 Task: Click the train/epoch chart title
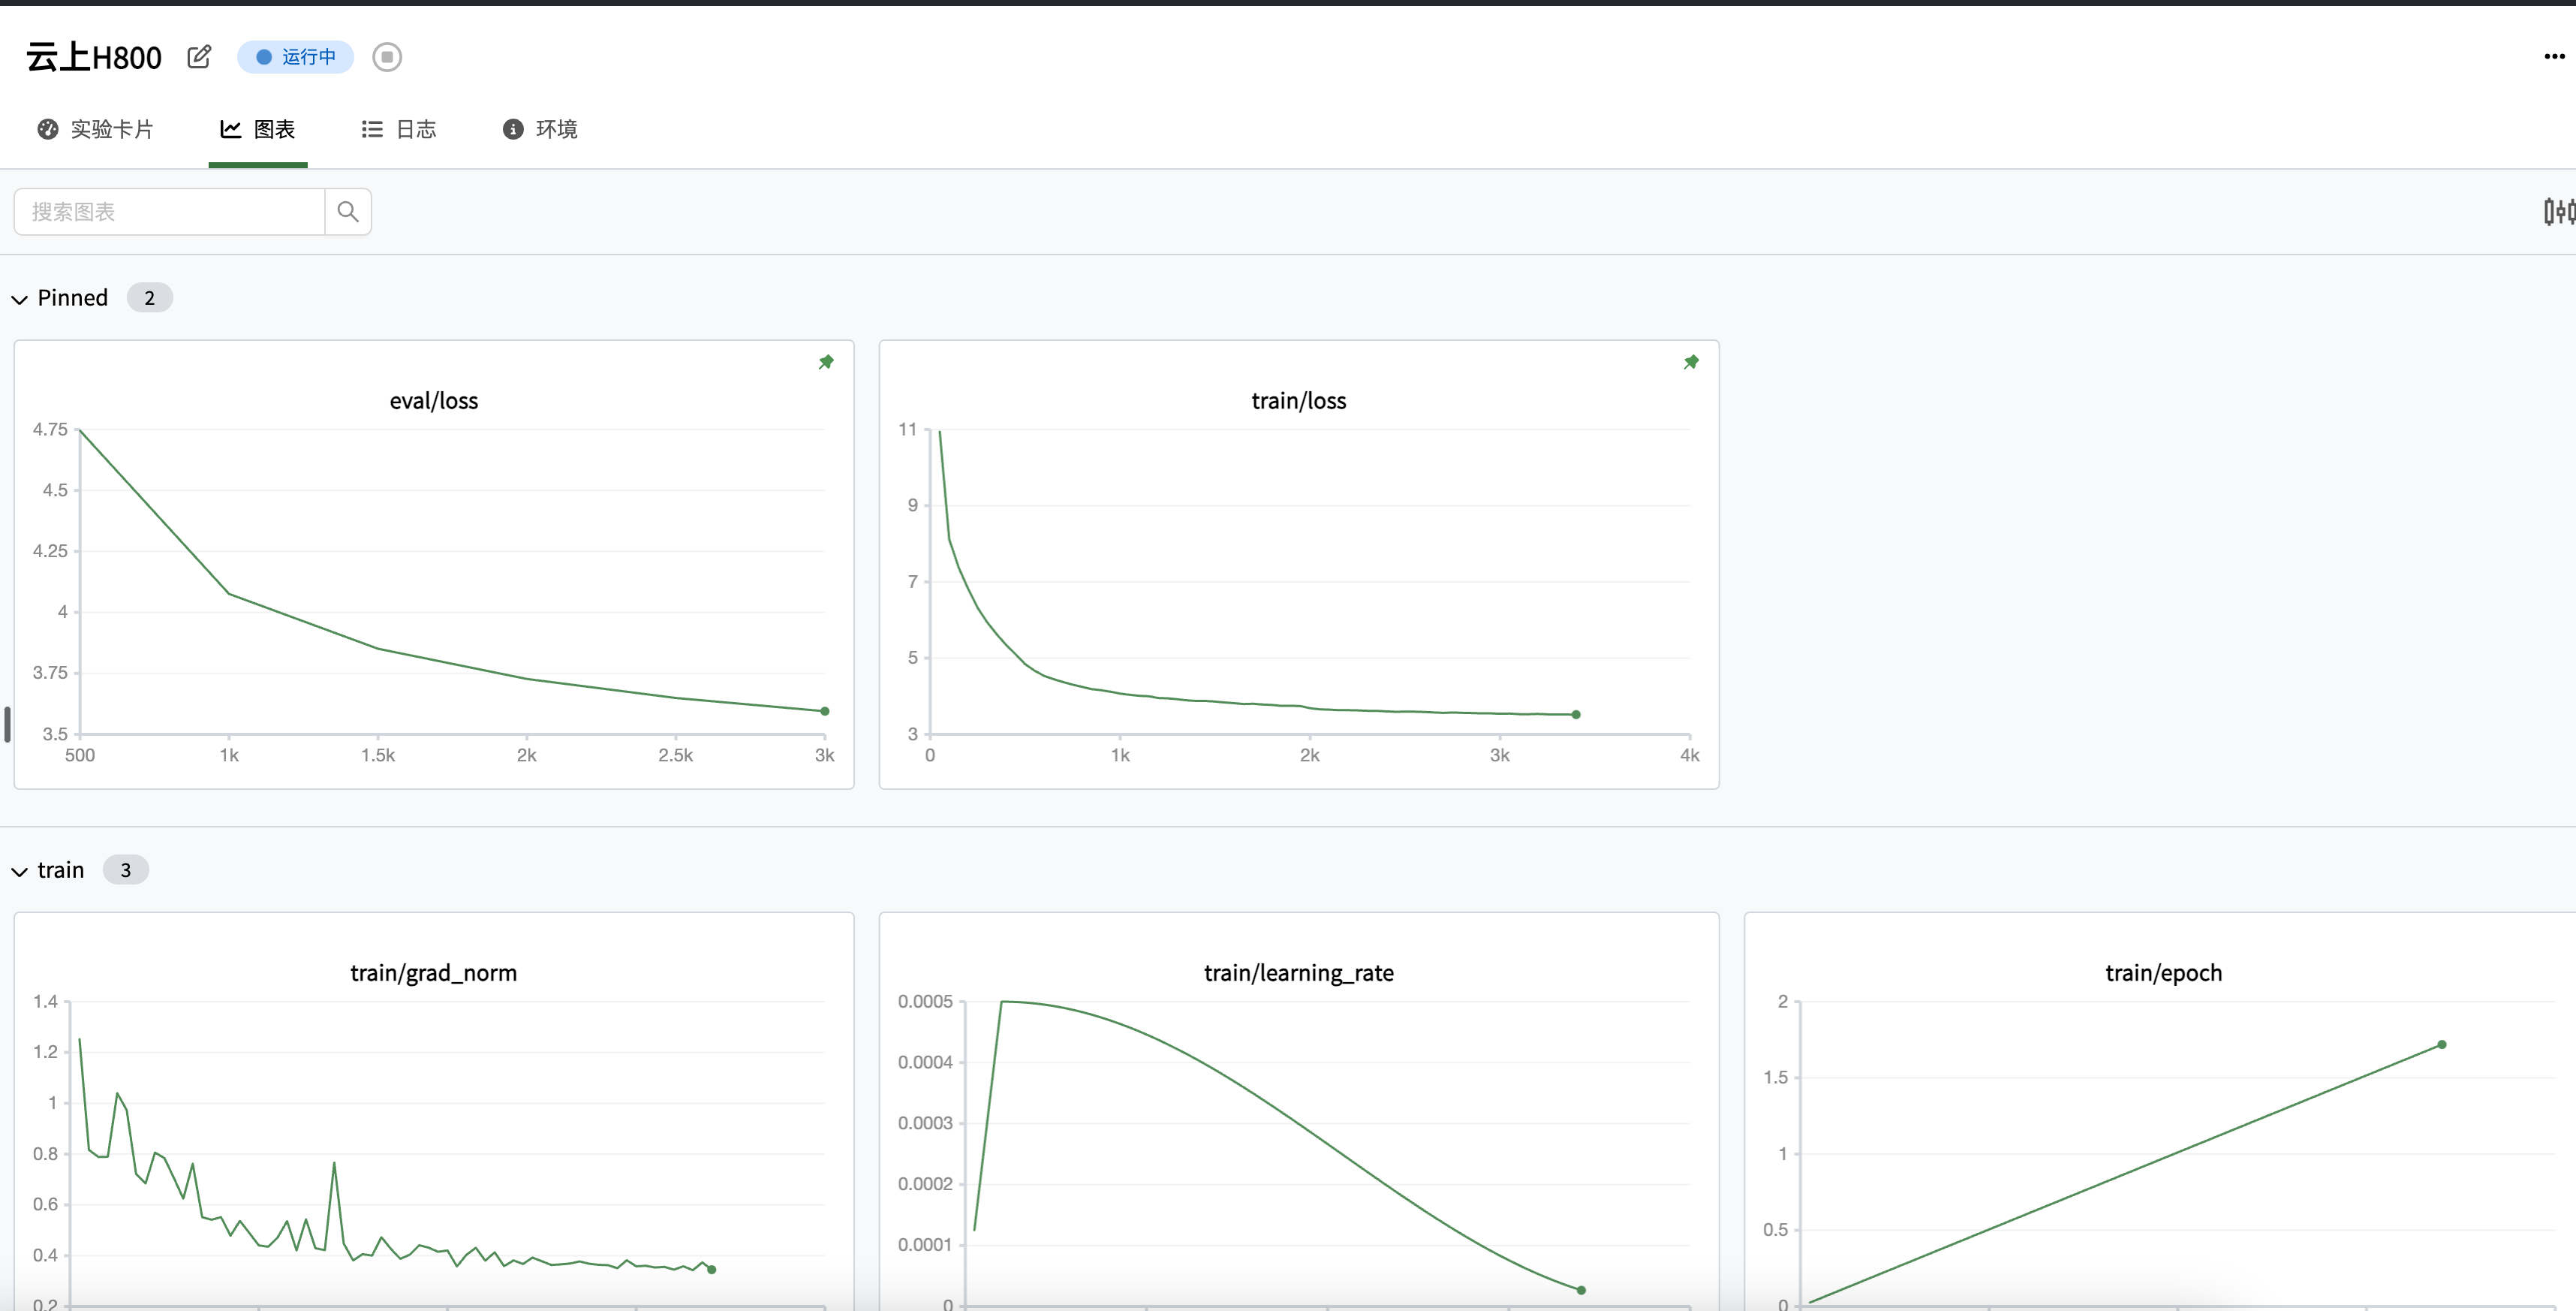[2164, 973]
